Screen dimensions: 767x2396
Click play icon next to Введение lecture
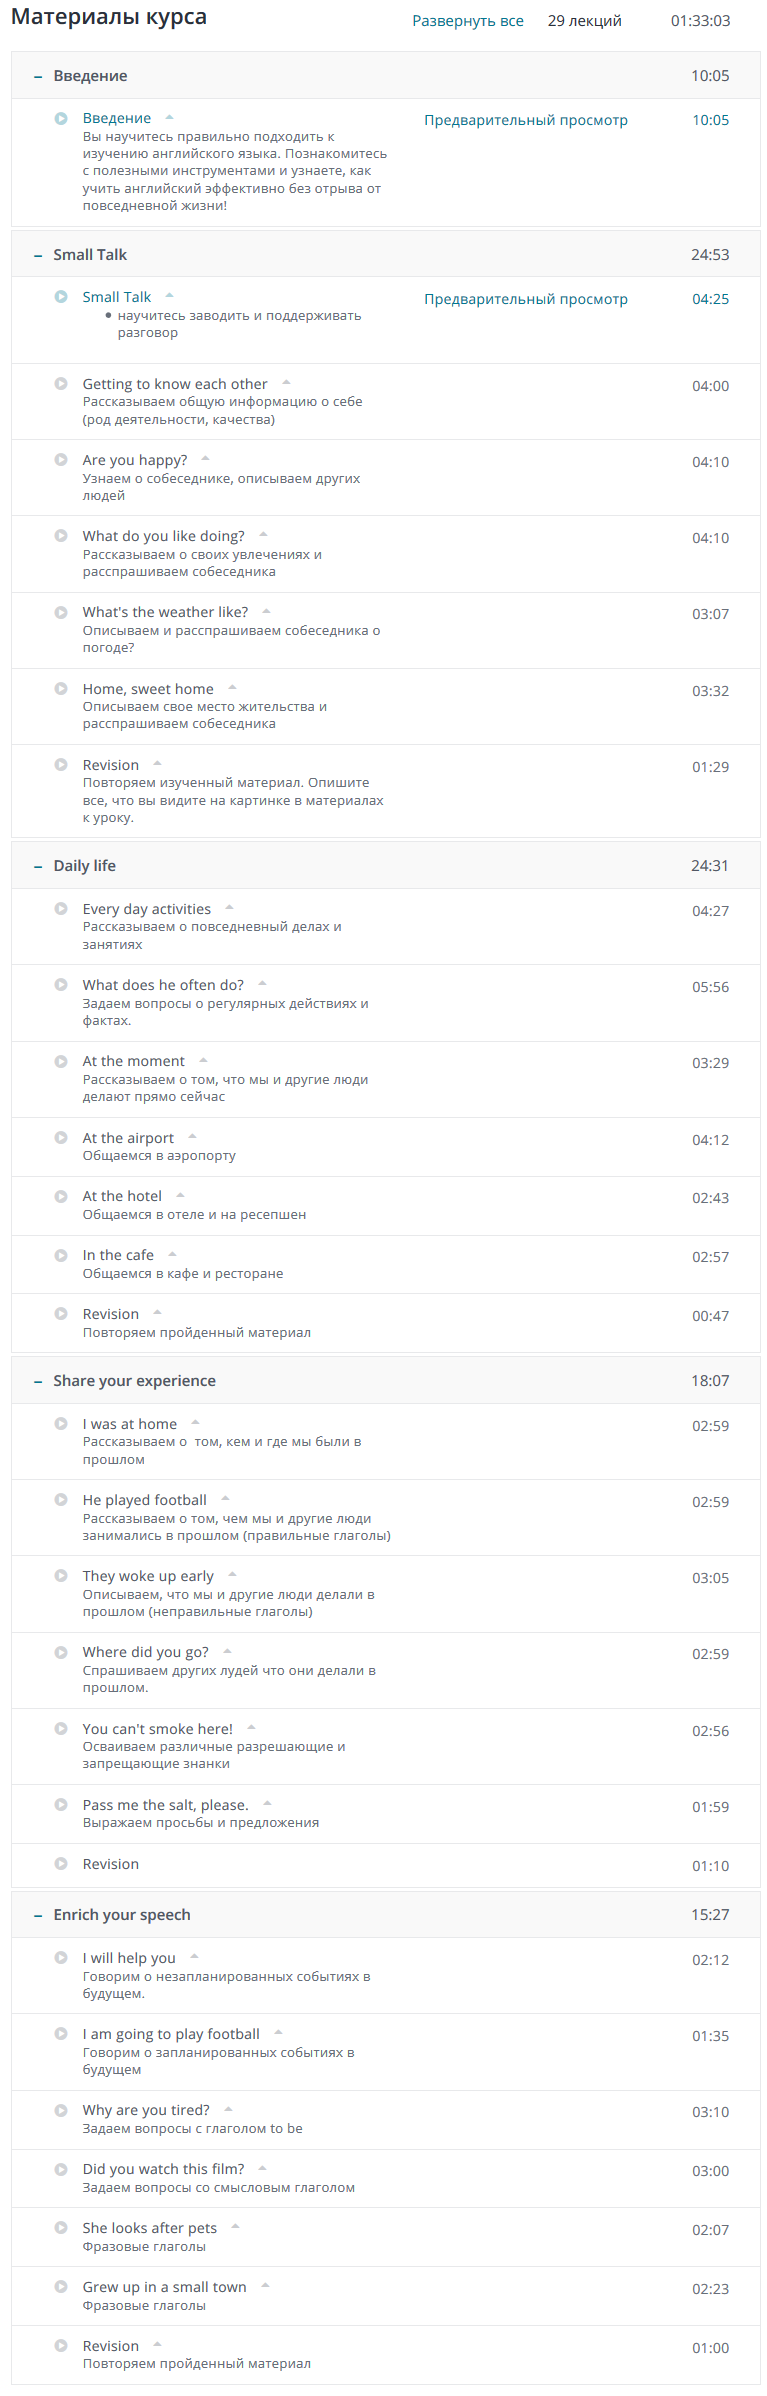tap(61, 118)
